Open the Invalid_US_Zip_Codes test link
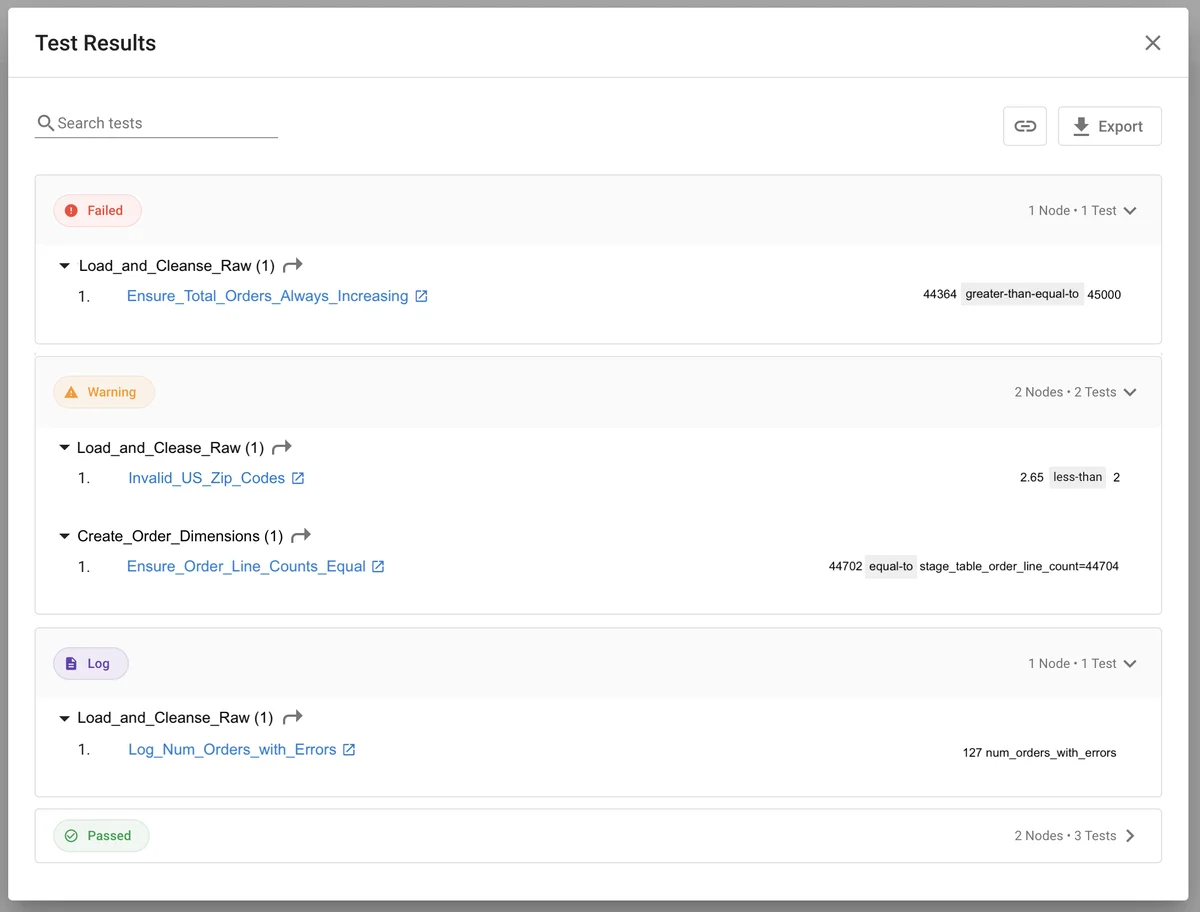1200x912 pixels. pyautogui.click(x=206, y=478)
